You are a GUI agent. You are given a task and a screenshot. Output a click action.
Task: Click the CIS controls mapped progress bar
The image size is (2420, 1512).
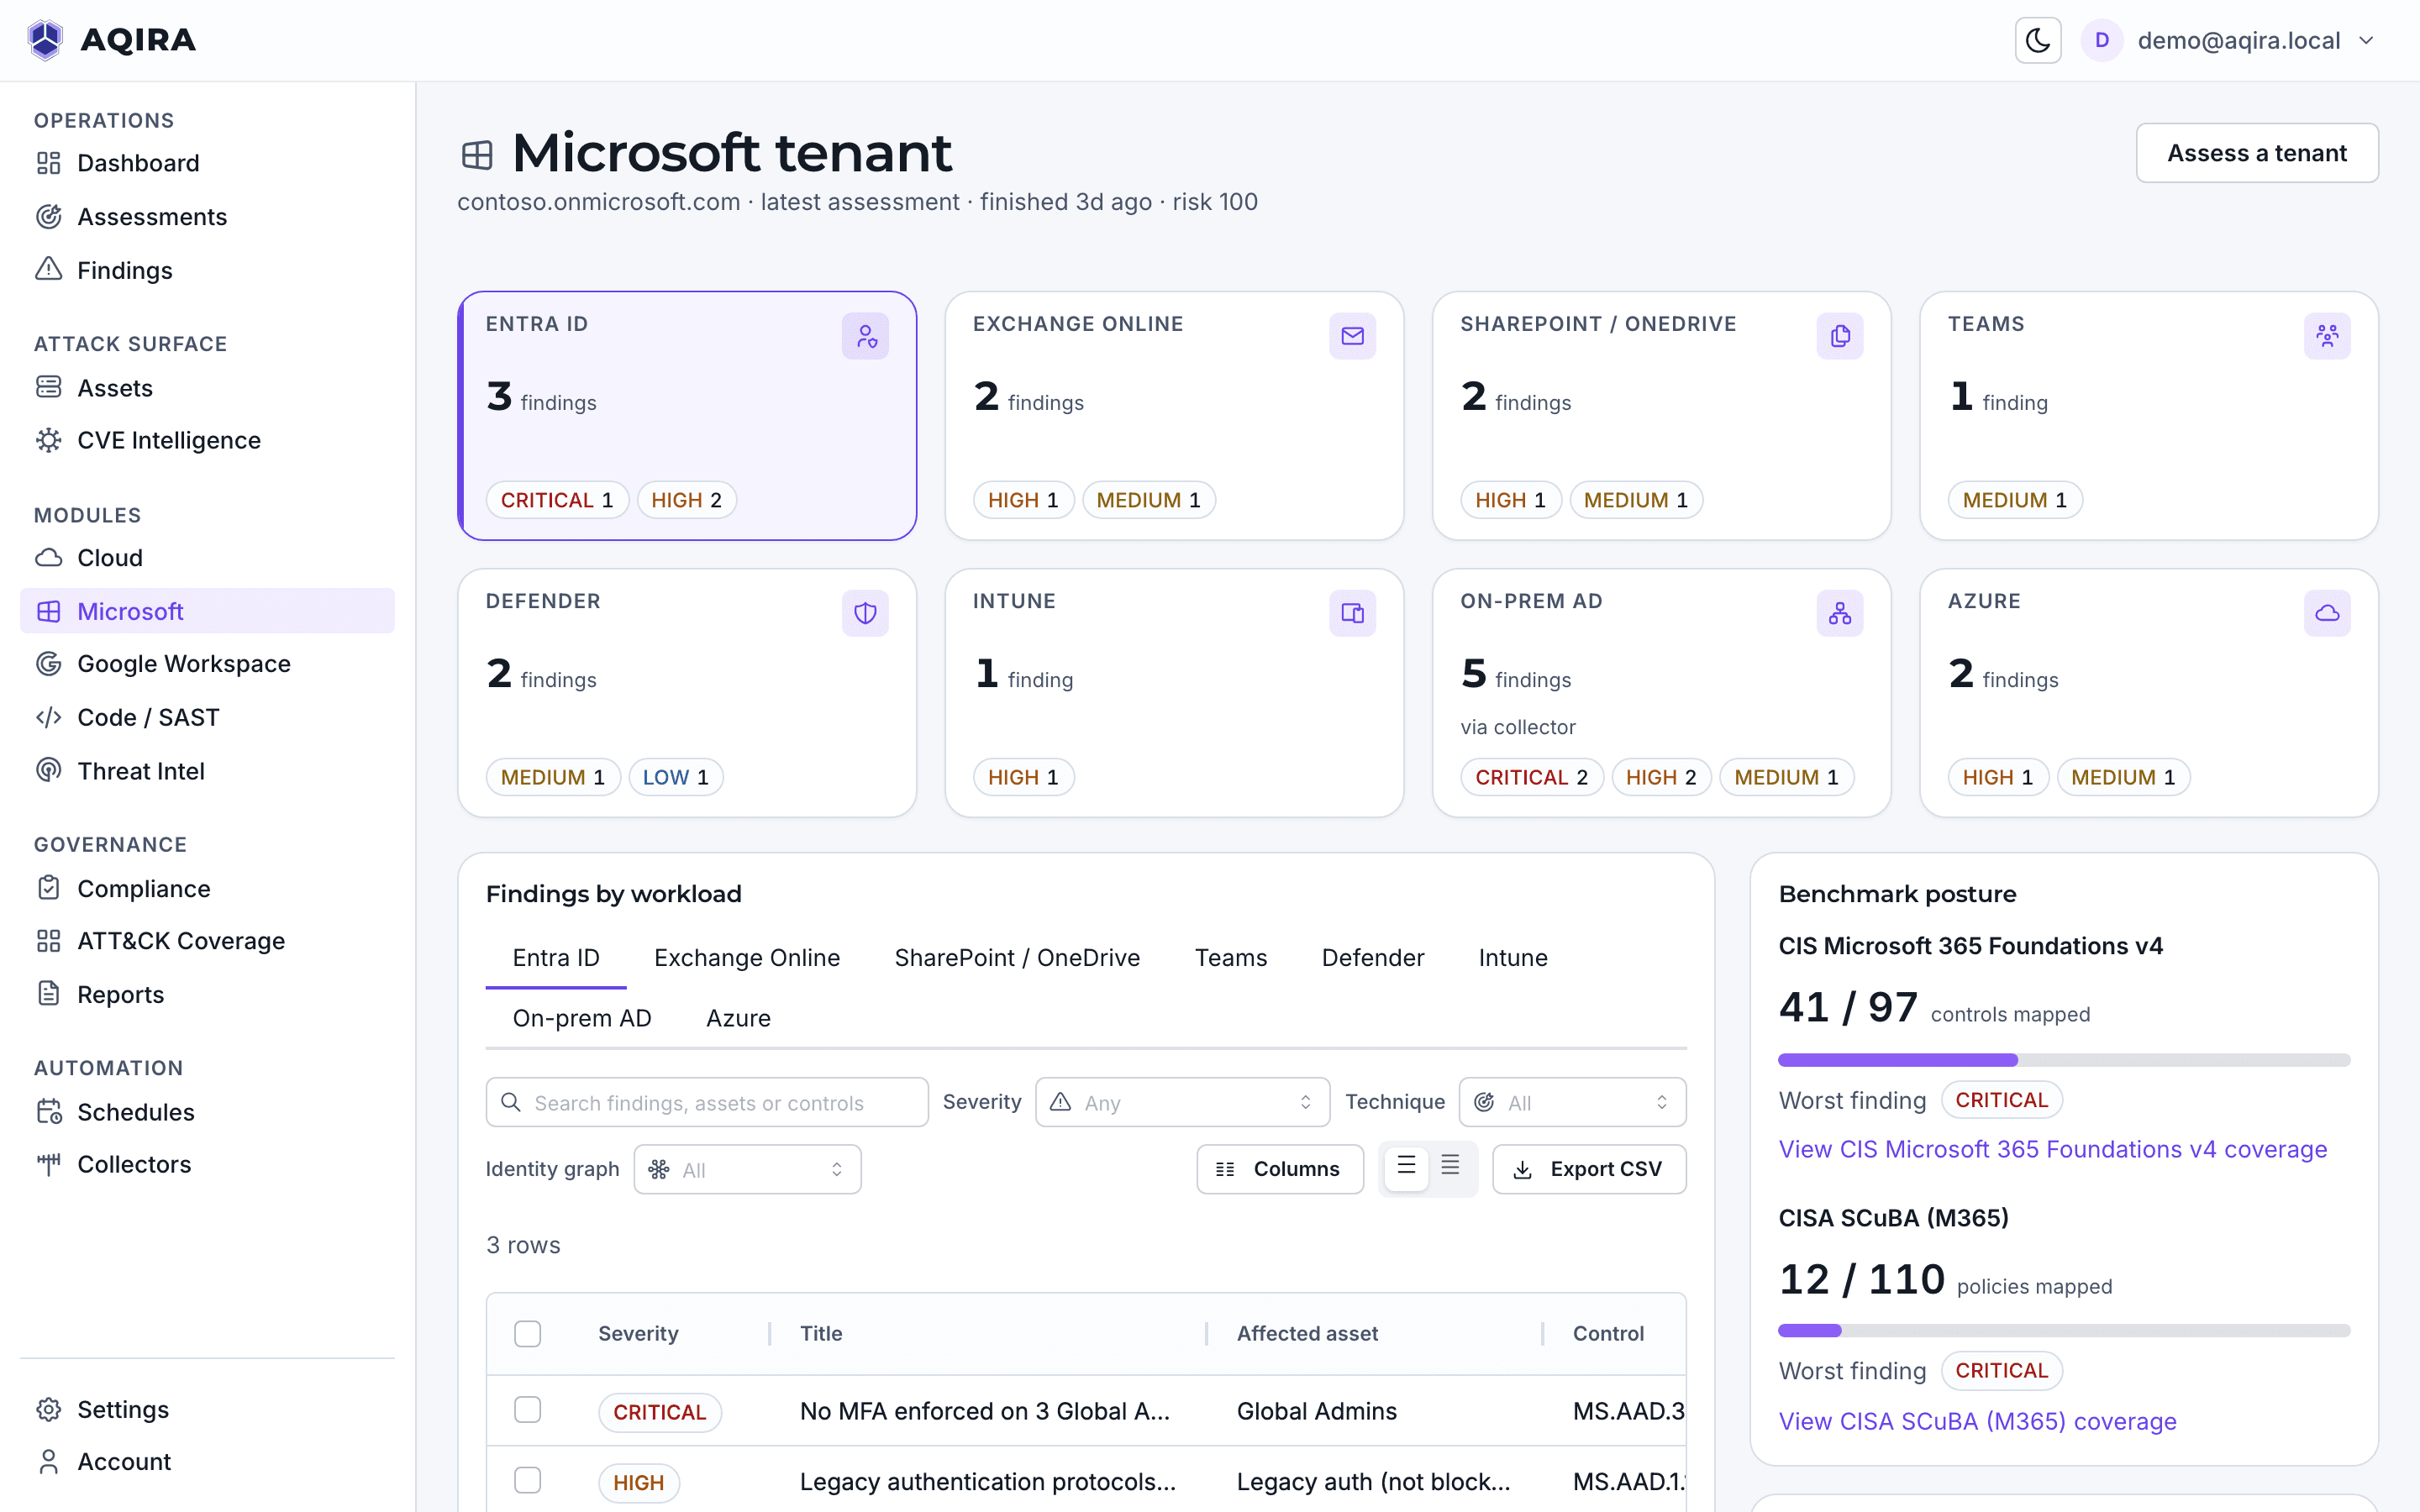(x=2064, y=1060)
